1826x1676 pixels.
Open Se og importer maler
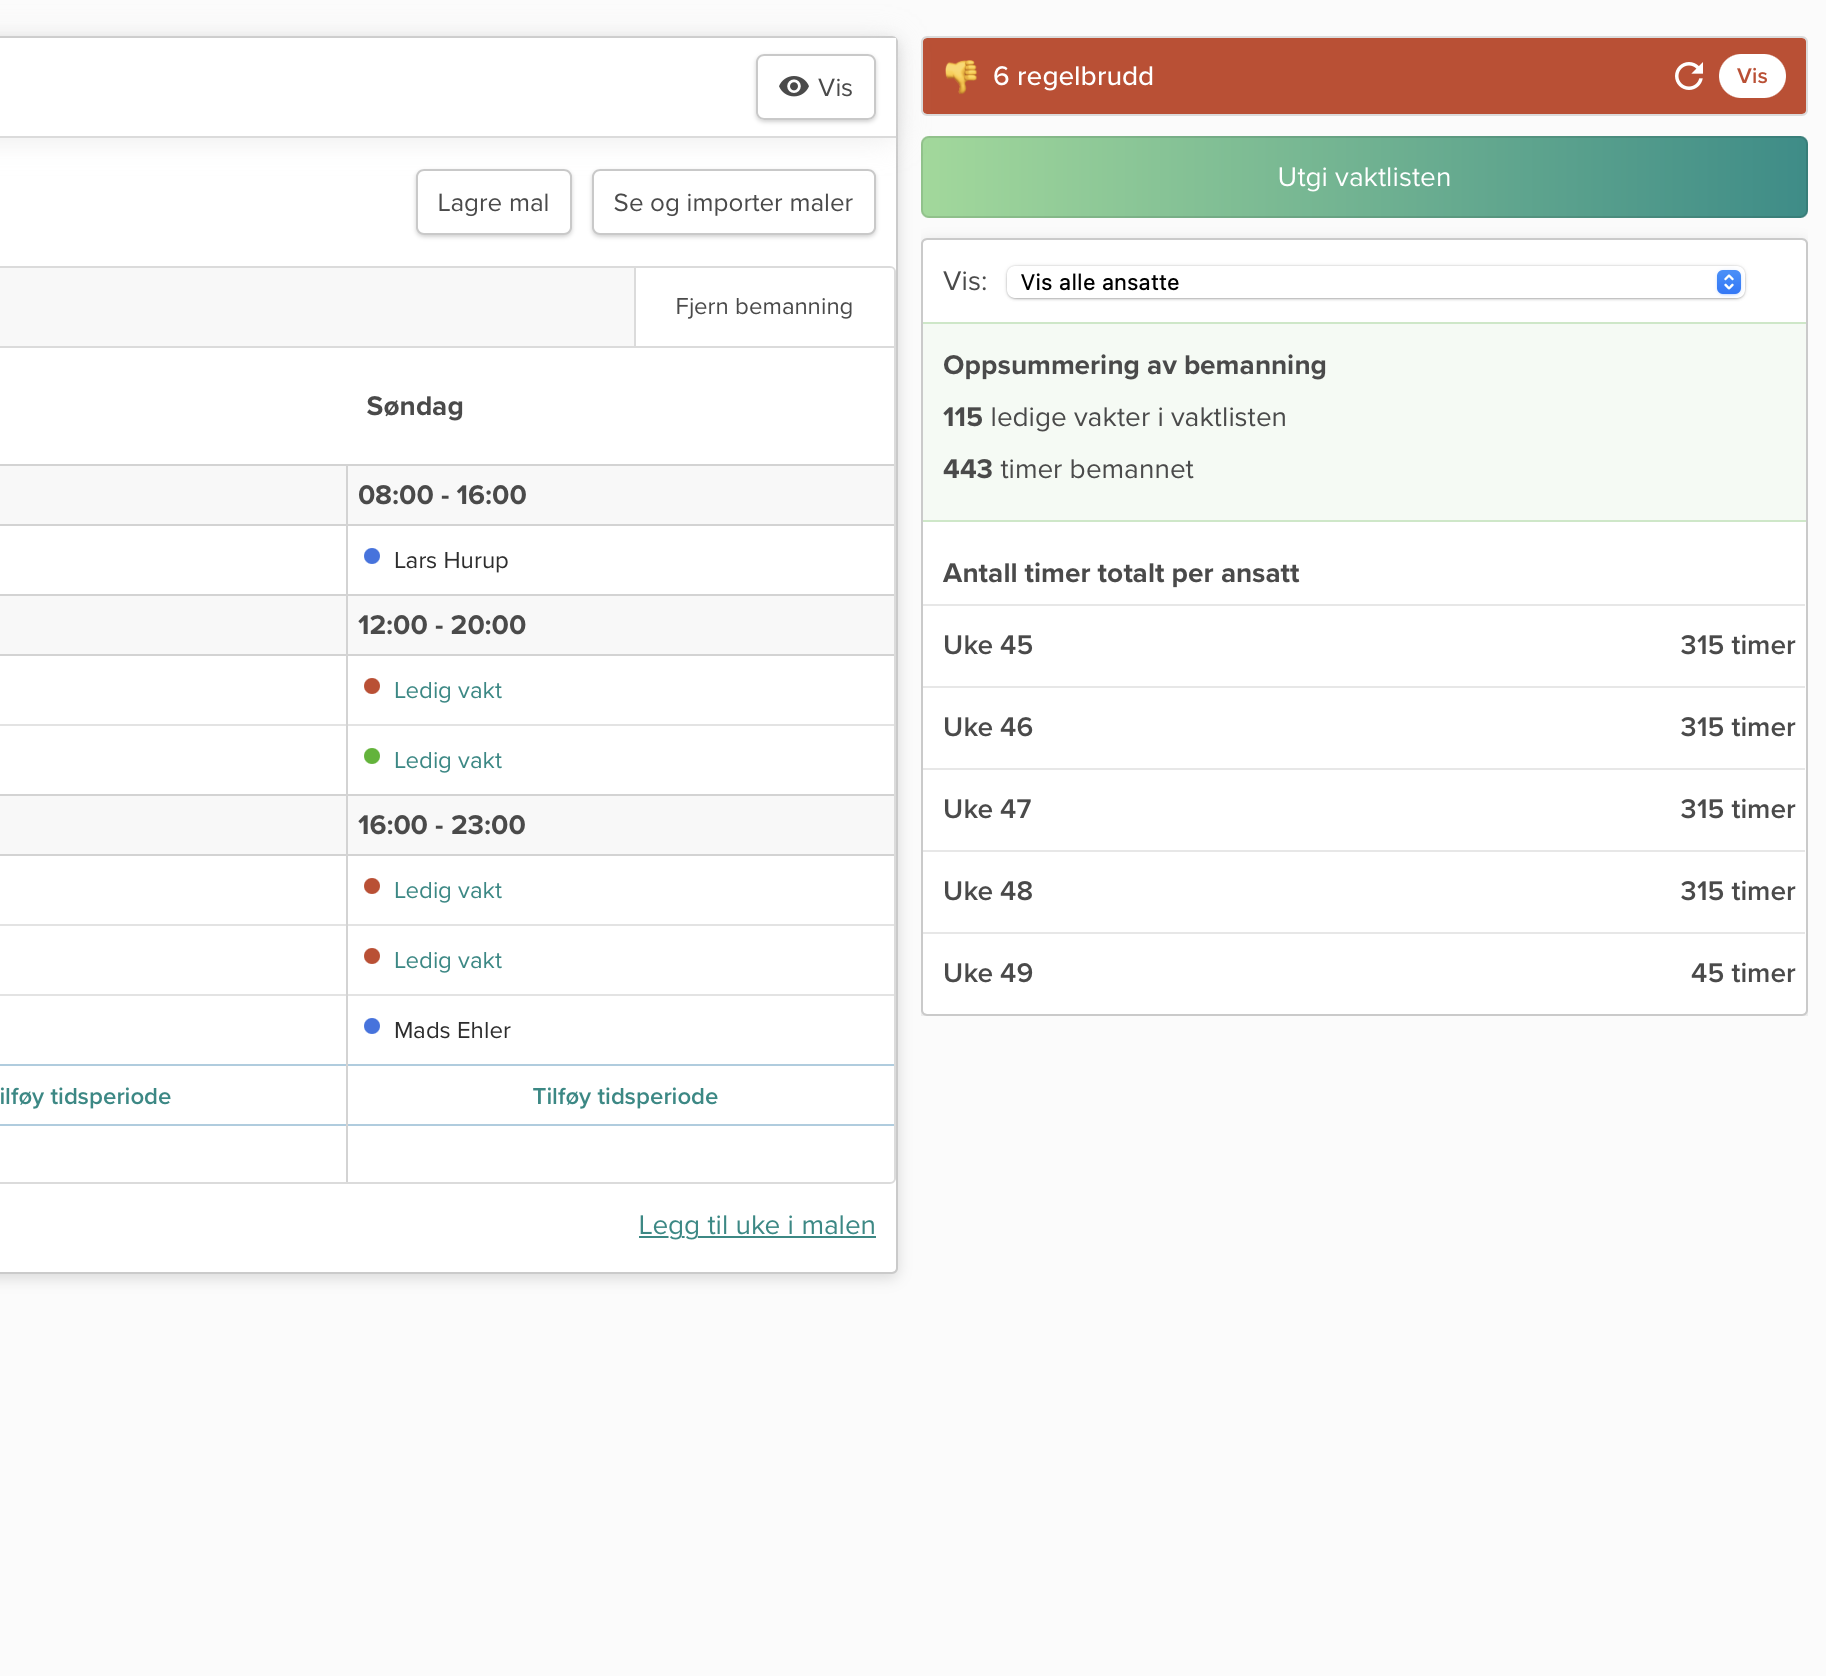point(733,203)
